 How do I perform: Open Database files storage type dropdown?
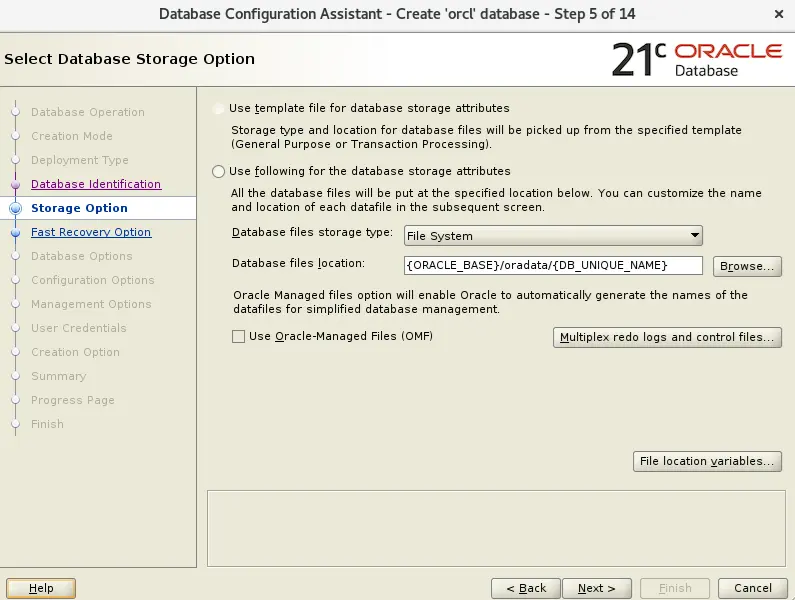[x=553, y=236]
